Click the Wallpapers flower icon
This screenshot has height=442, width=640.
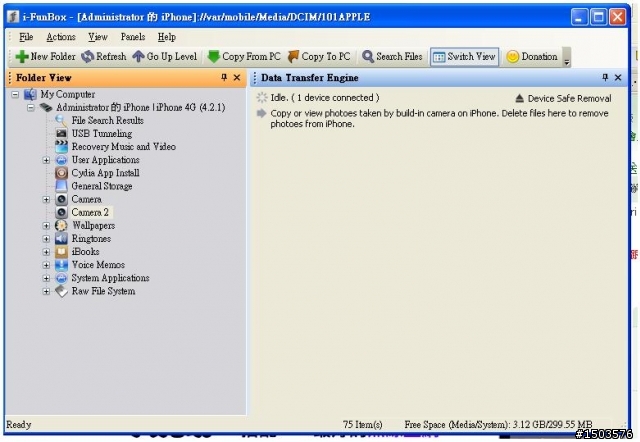pos(61,225)
